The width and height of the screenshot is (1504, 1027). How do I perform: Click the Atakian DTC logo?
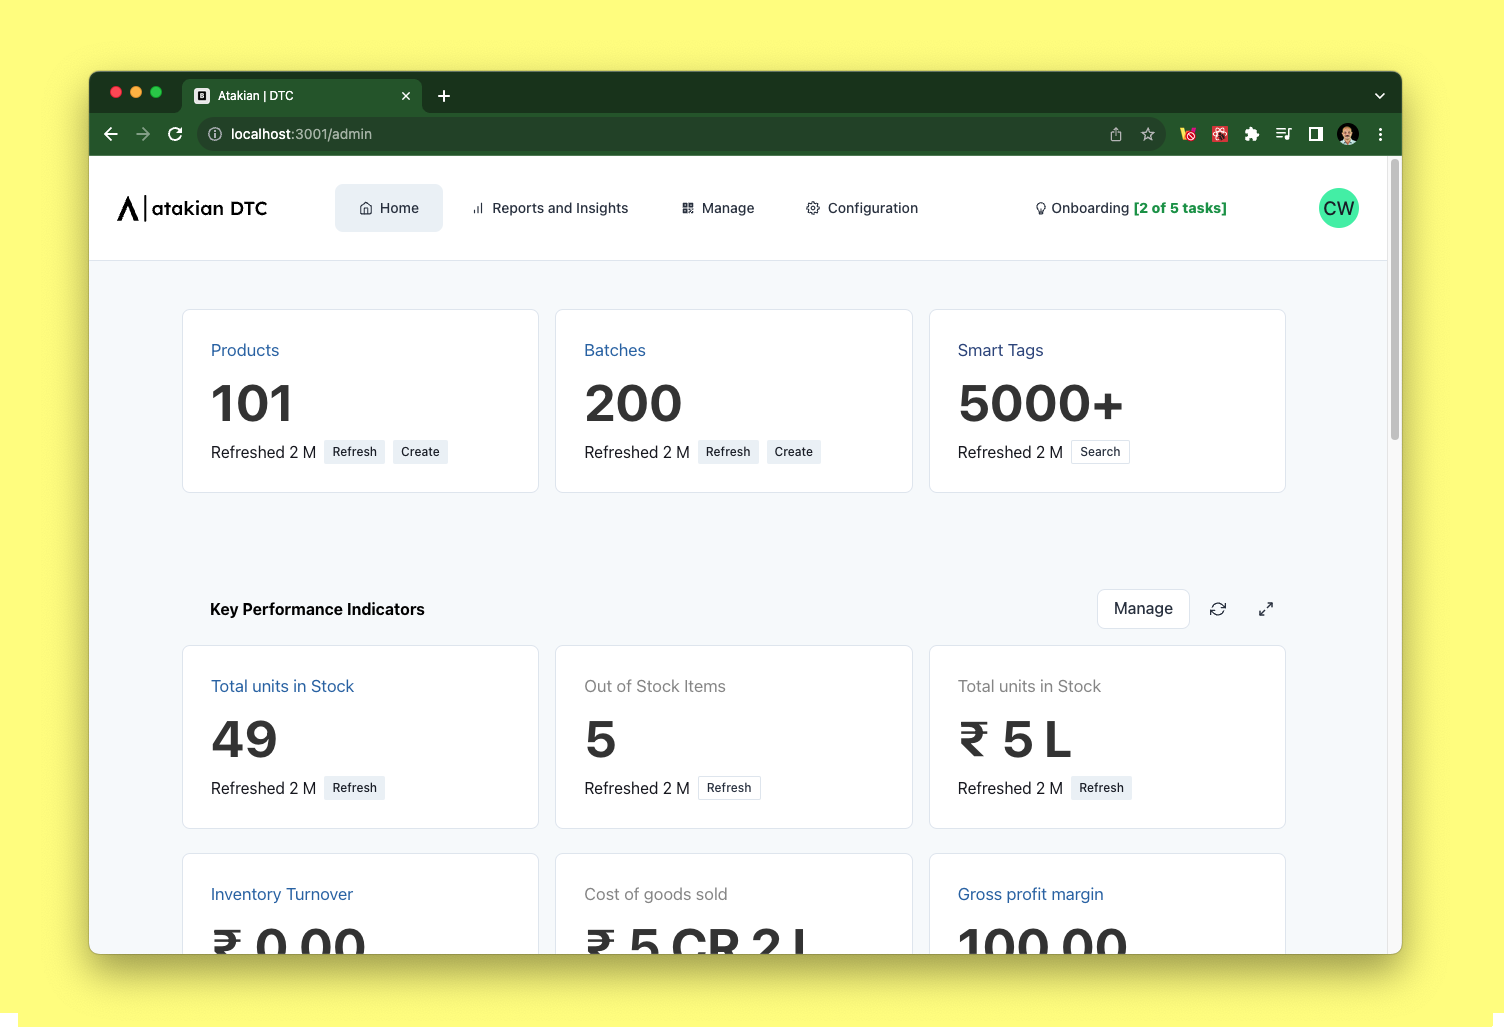(x=192, y=208)
